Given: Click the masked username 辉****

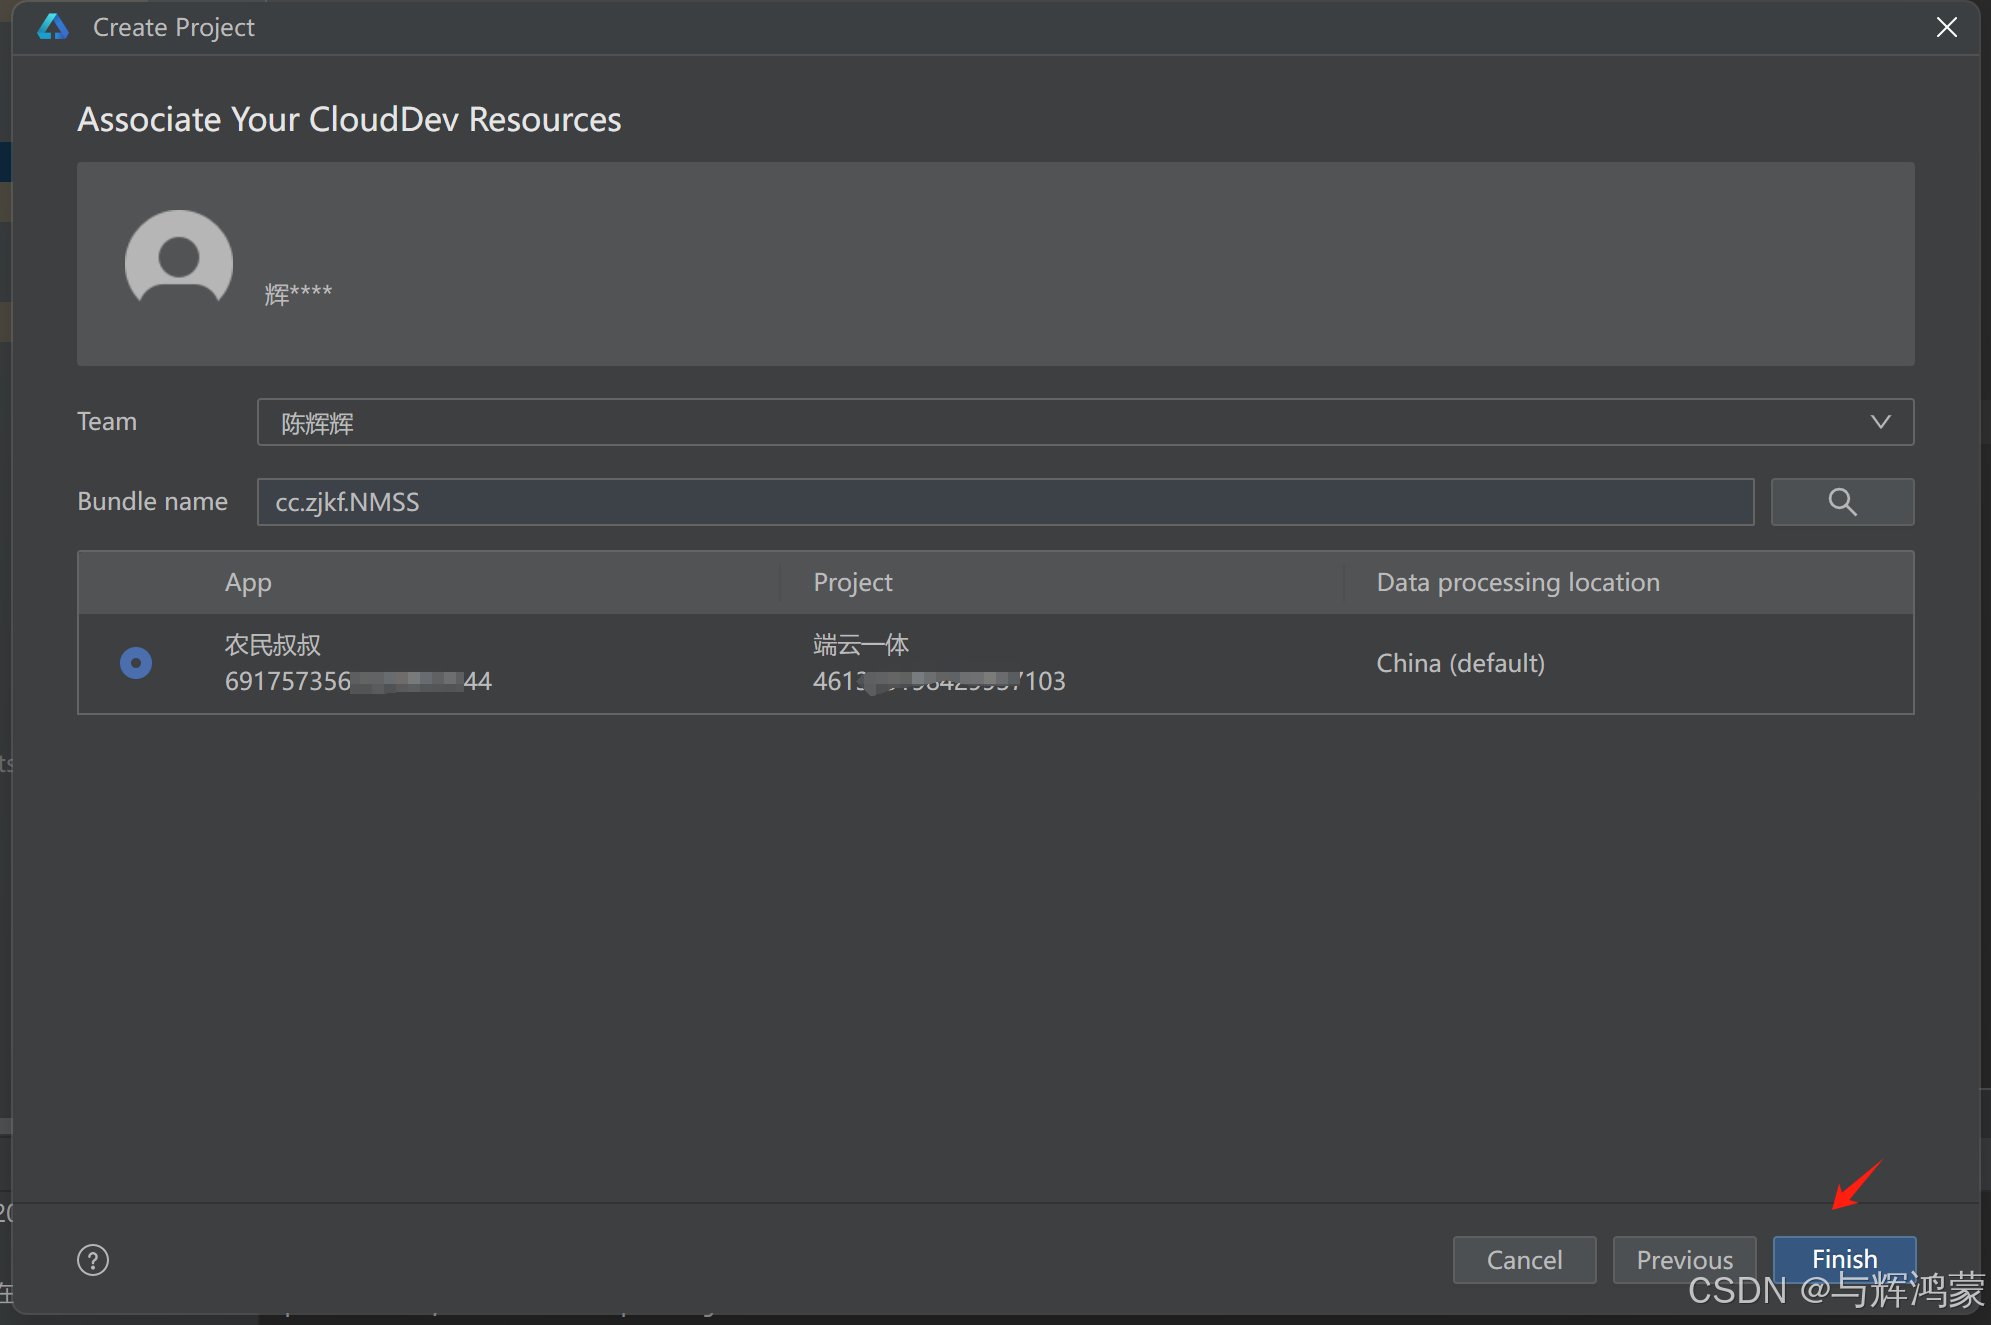Looking at the screenshot, I should pos(298,294).
